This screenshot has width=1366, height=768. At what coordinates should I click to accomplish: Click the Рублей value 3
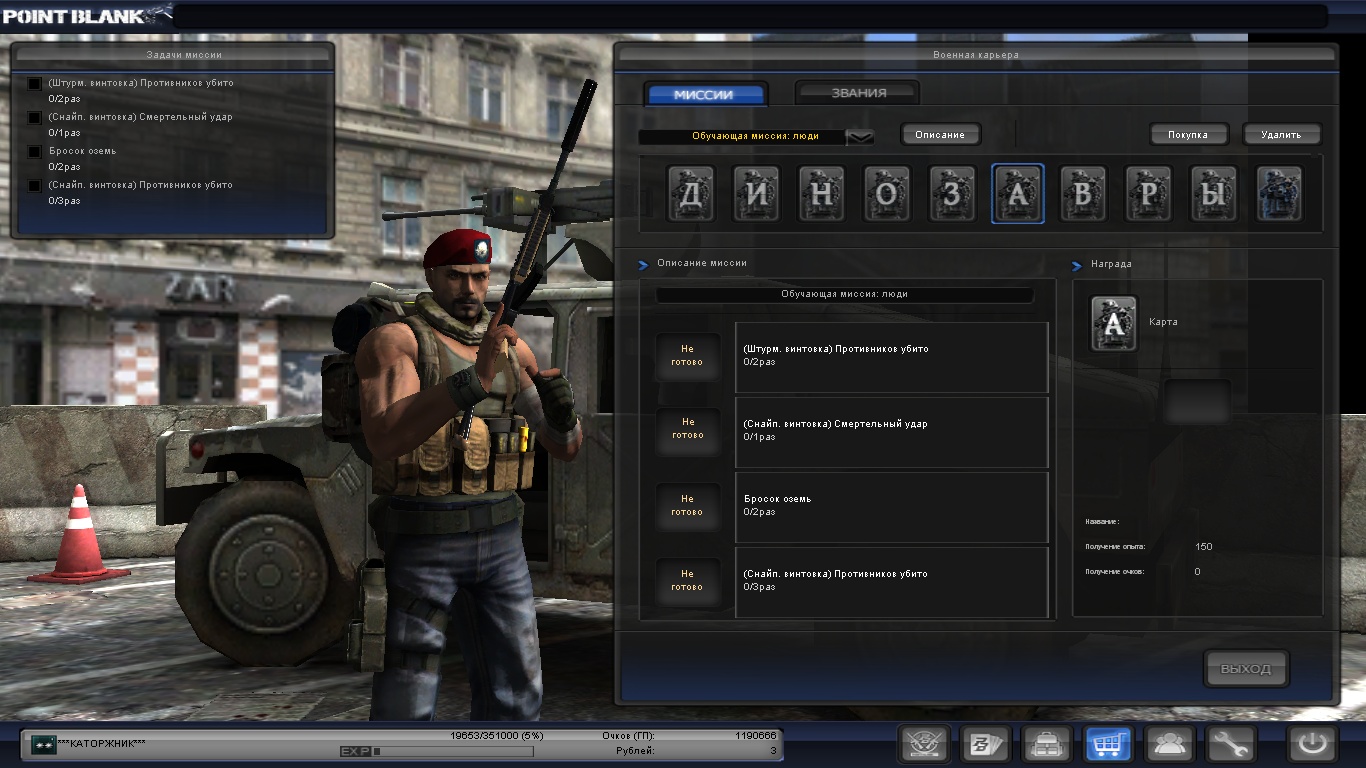coord(773,750)
